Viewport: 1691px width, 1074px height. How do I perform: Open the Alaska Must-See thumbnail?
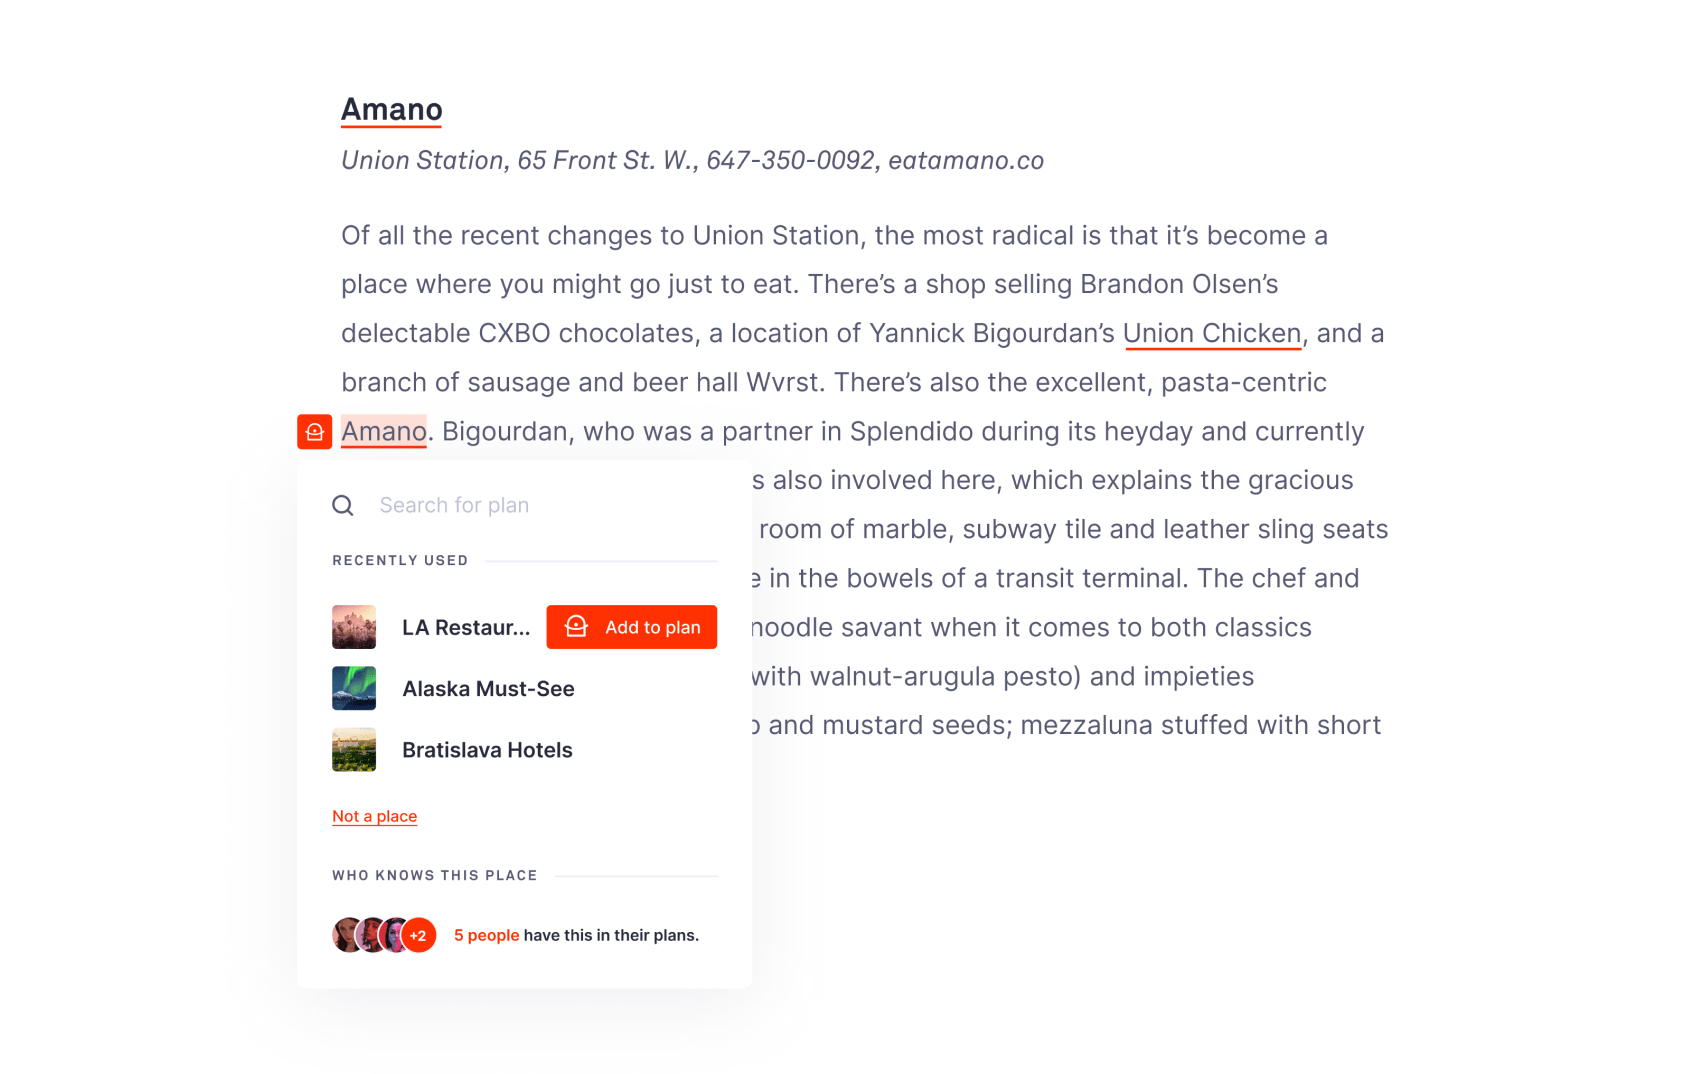354,689
